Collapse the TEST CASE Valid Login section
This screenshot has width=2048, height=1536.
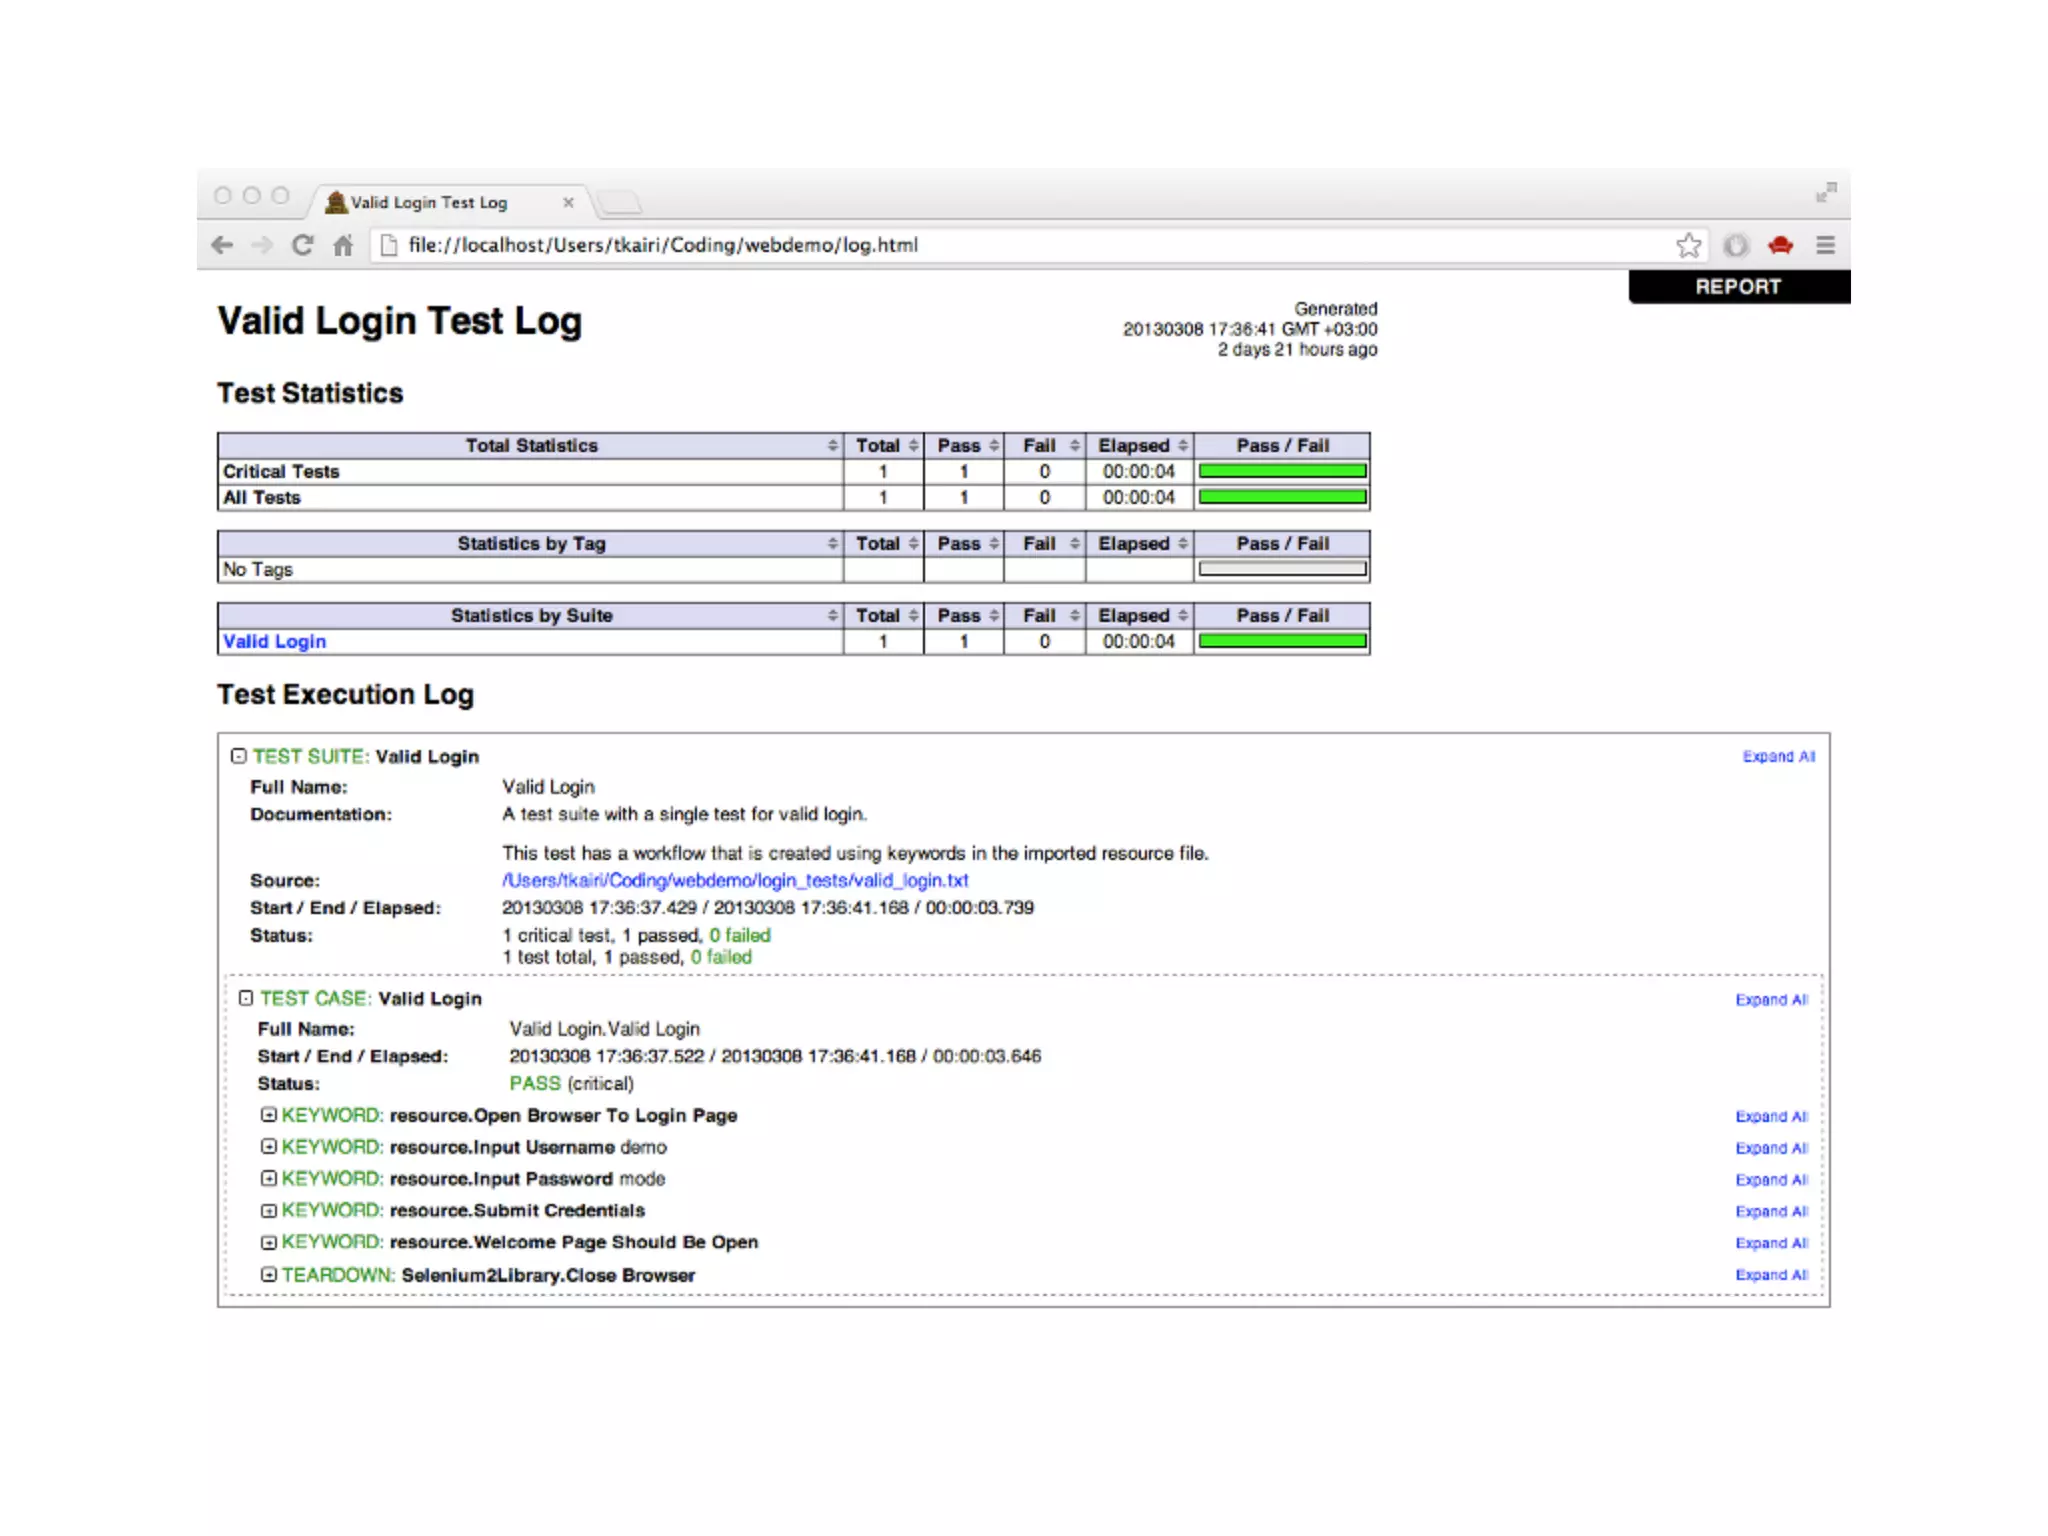click(x=246, y=998)
